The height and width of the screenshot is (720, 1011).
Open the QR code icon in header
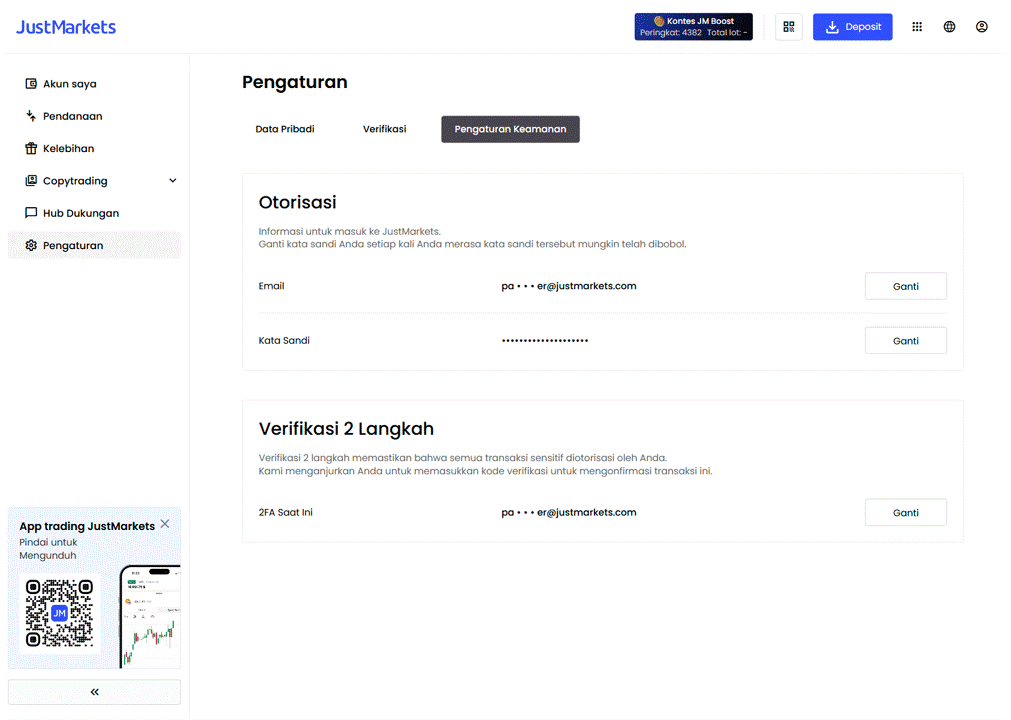click(789, 26)
